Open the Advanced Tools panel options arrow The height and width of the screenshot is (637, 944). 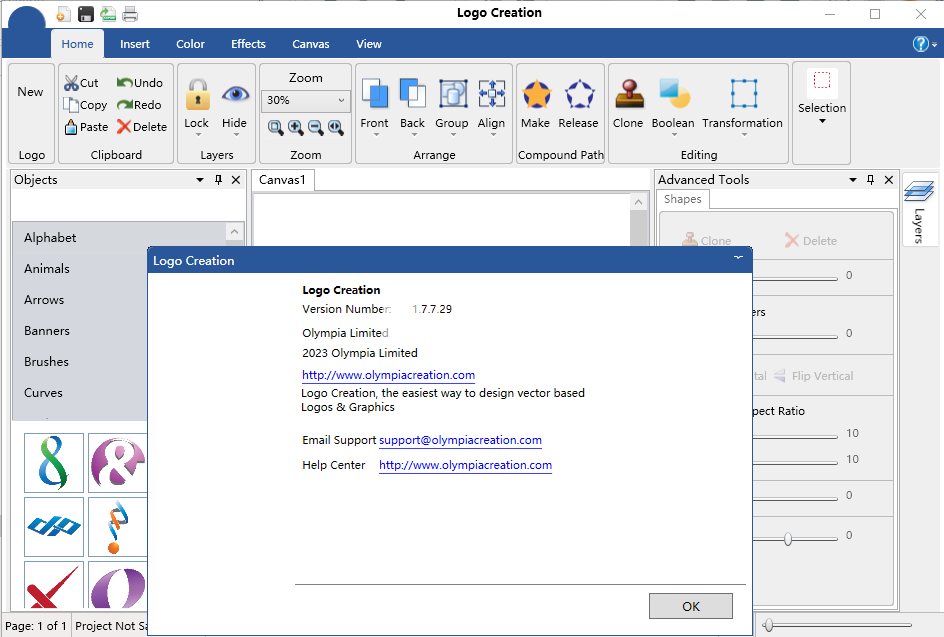point(852,180)
